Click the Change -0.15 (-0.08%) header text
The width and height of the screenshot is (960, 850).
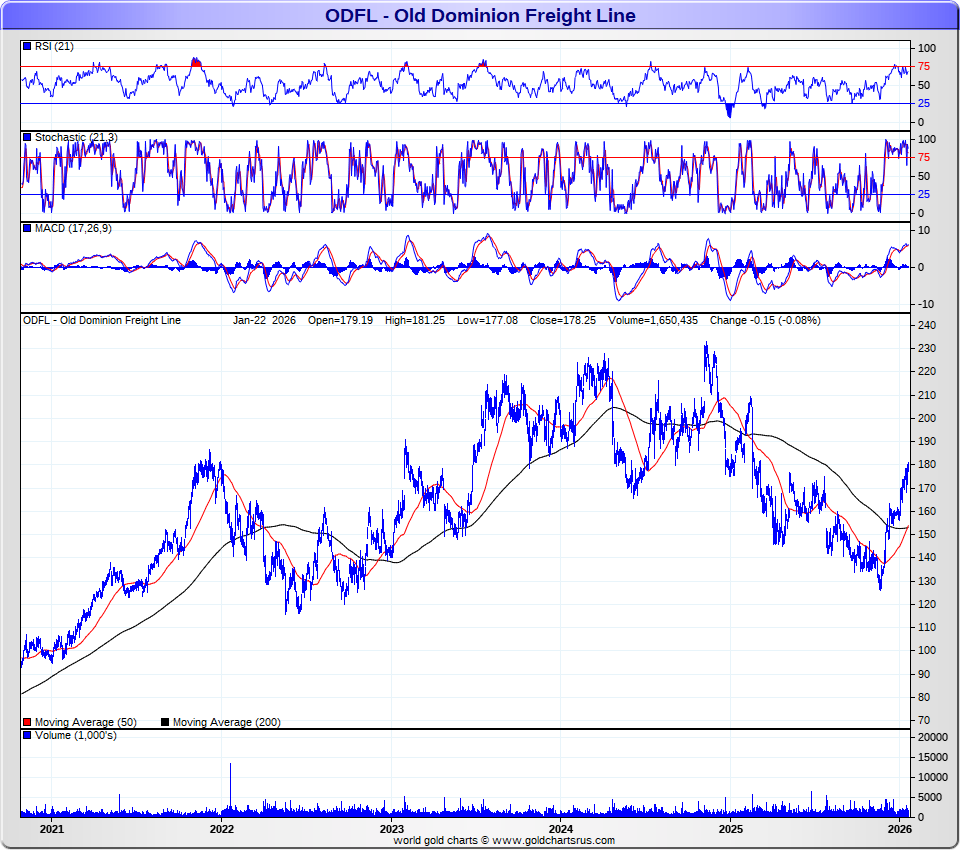pyautogui.click(x=765, y=321)
